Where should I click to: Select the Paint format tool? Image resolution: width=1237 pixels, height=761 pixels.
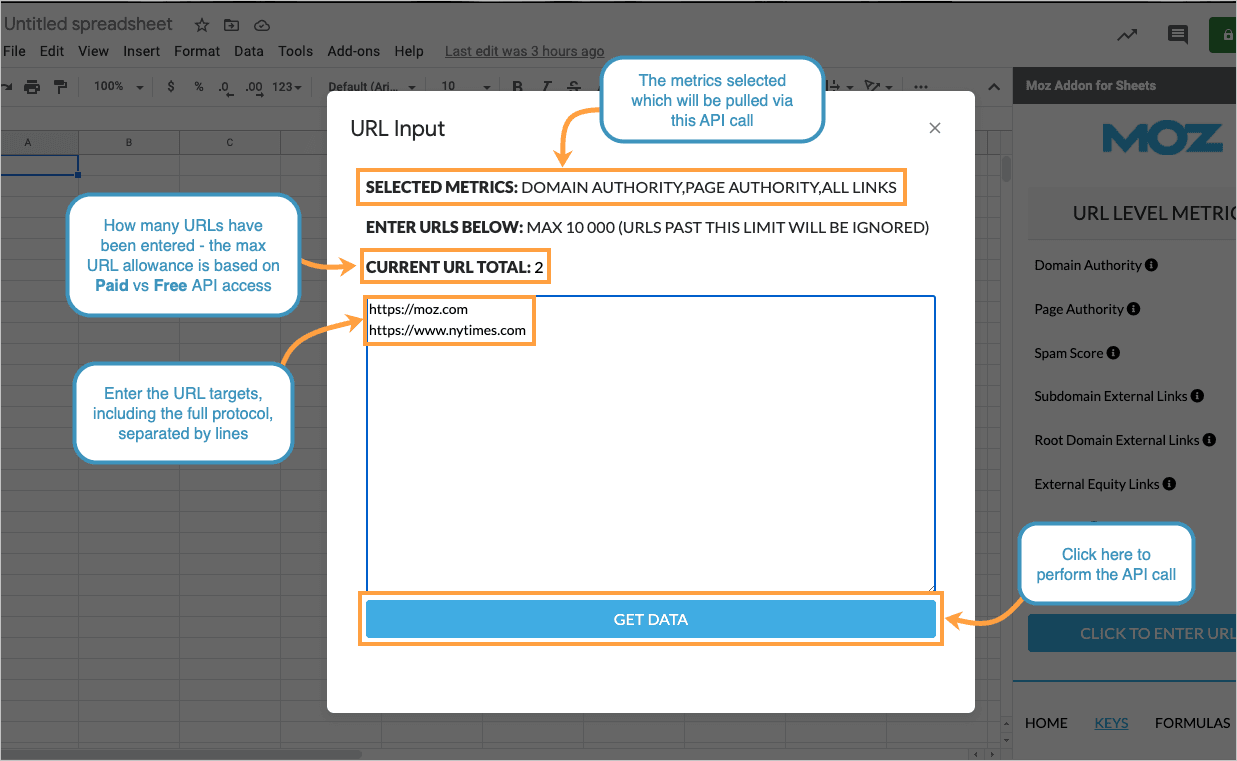pos(58,87)
